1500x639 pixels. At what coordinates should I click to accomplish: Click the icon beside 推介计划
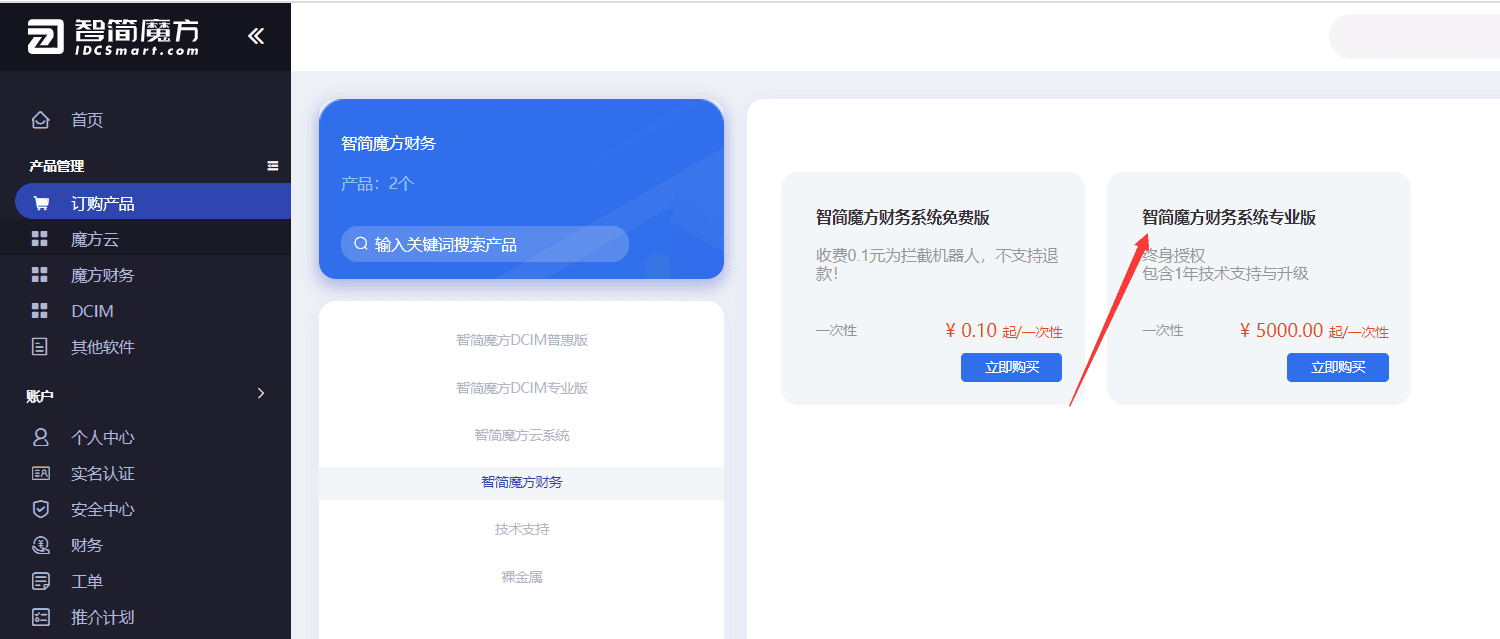point(40,617)
